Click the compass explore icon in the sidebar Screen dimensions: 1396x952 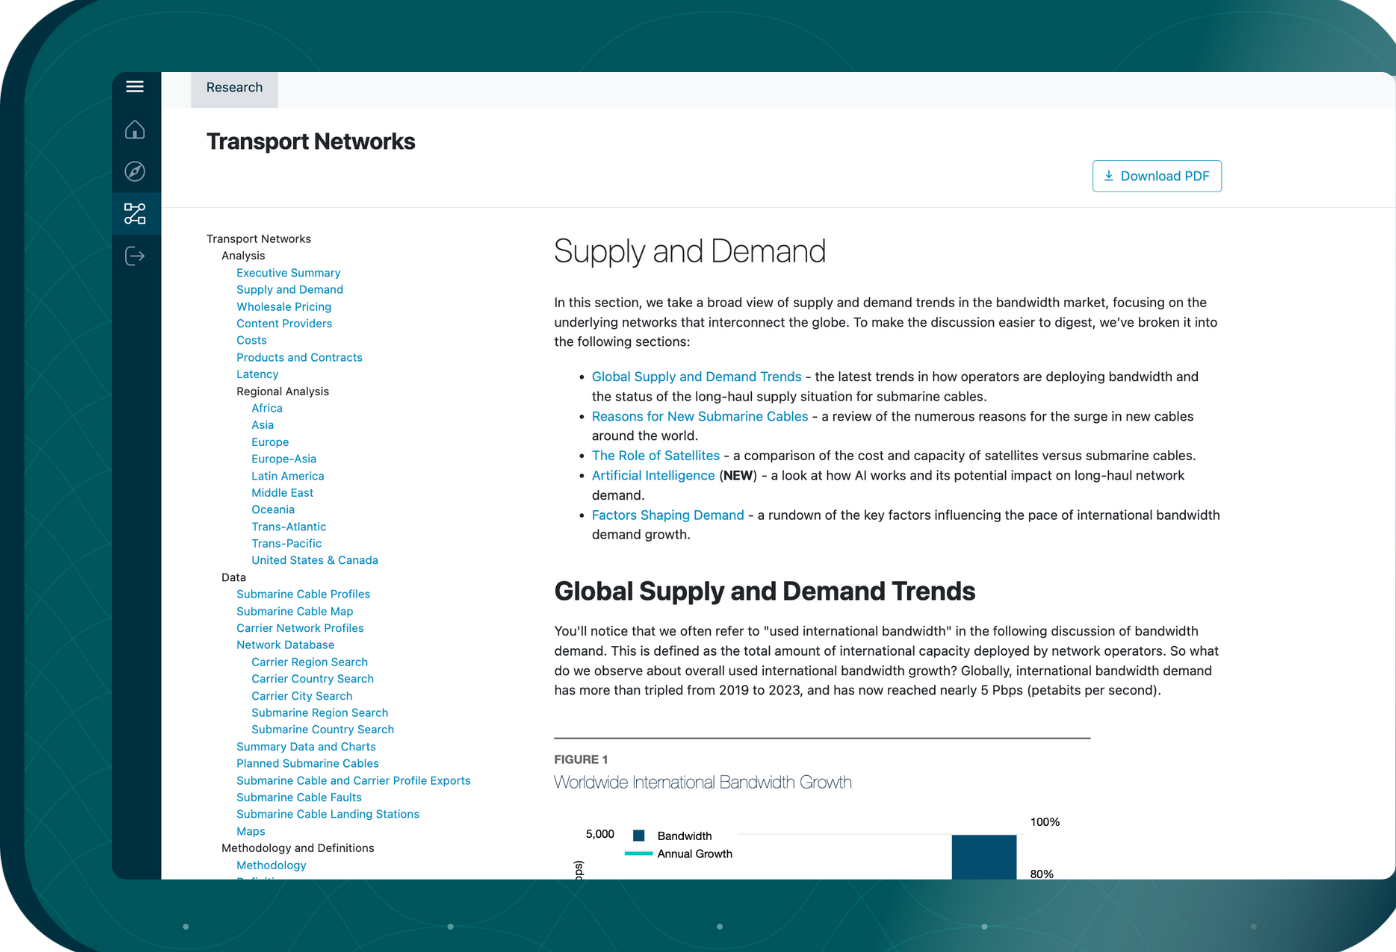pos(135,171)
